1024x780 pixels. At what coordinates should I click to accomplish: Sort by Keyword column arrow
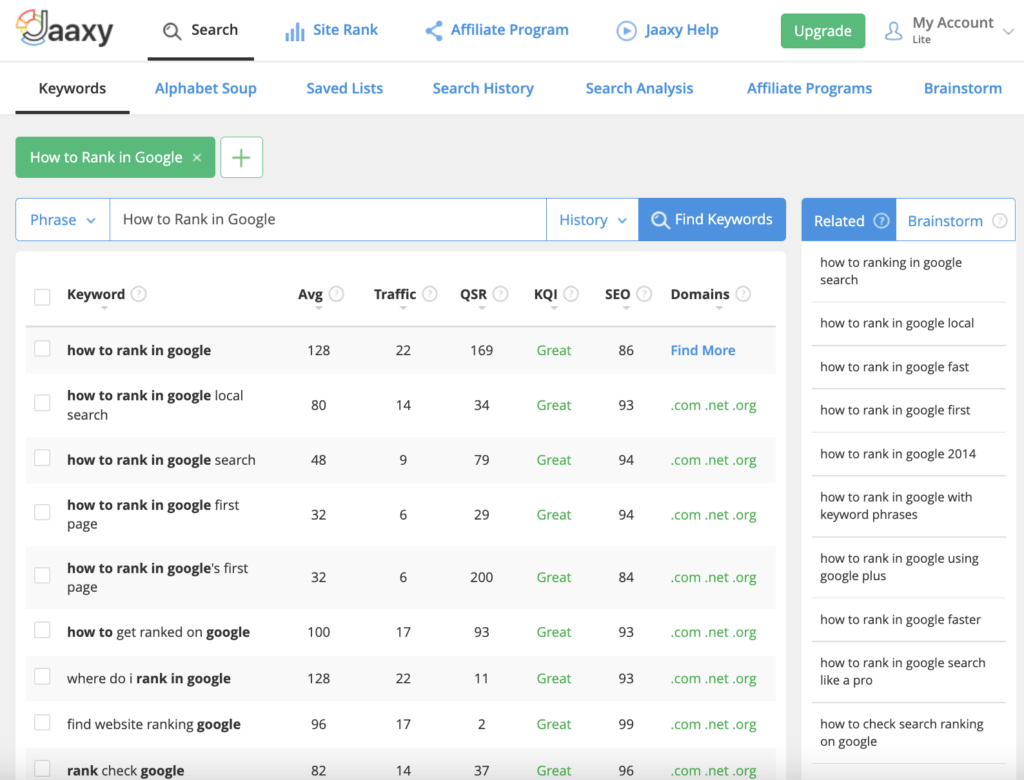(104, 308)
